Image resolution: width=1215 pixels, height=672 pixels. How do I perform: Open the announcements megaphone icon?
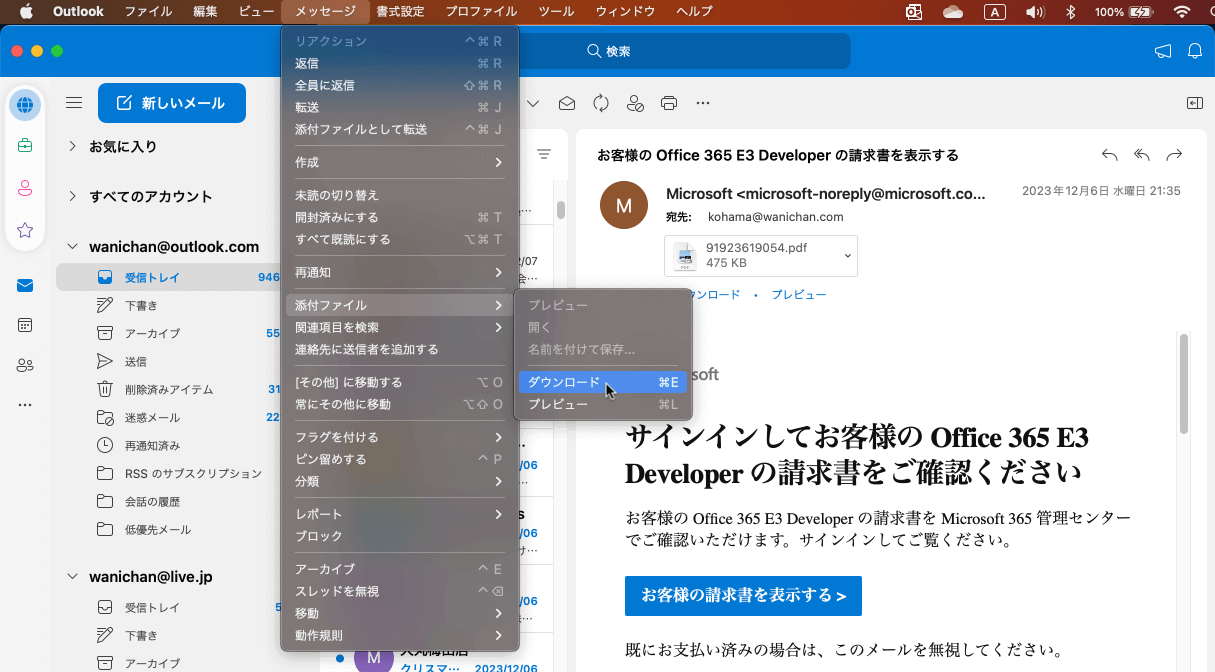pyautogui.click(x=1162, y=51)
